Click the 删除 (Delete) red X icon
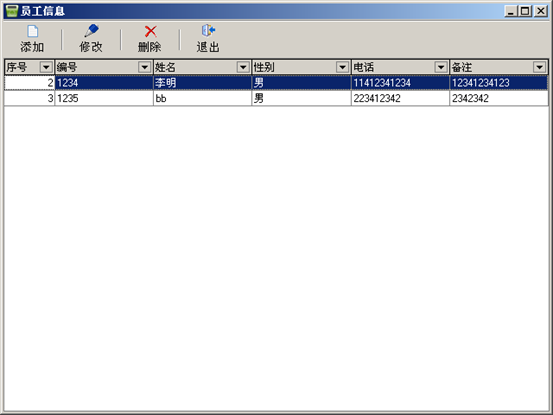This screenshot has height=415, width=553. click(x=151, y=31)
